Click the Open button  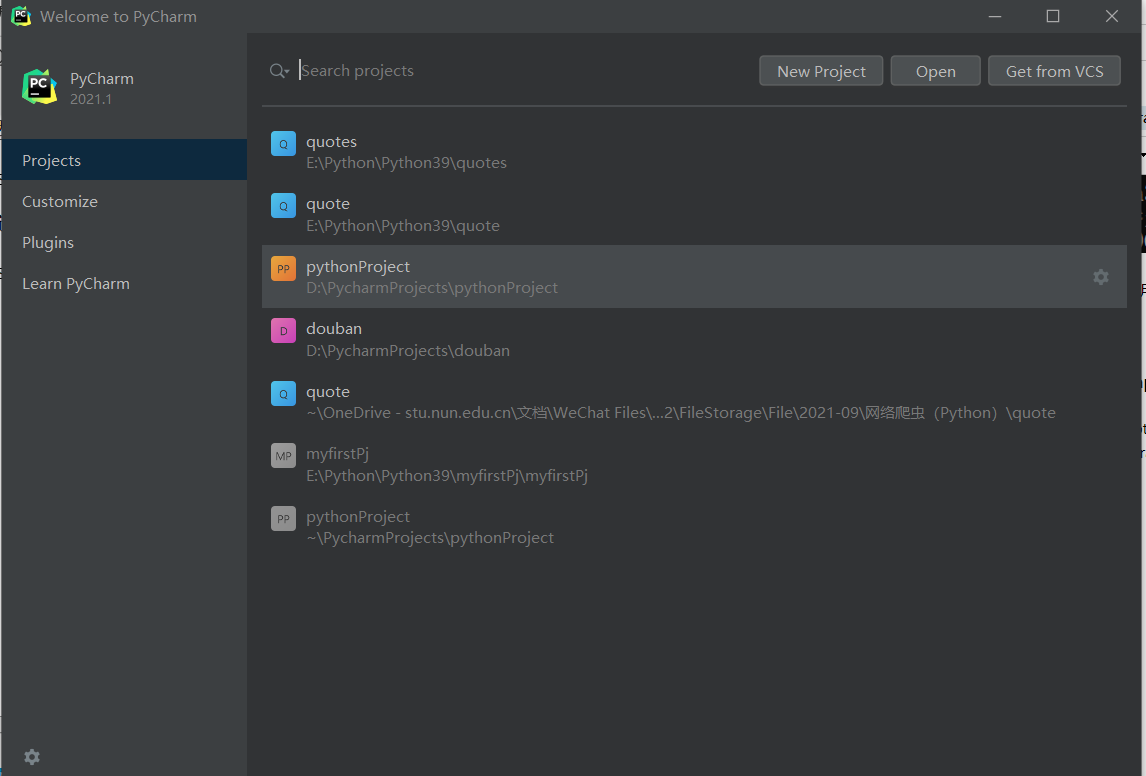click(936, 71)
